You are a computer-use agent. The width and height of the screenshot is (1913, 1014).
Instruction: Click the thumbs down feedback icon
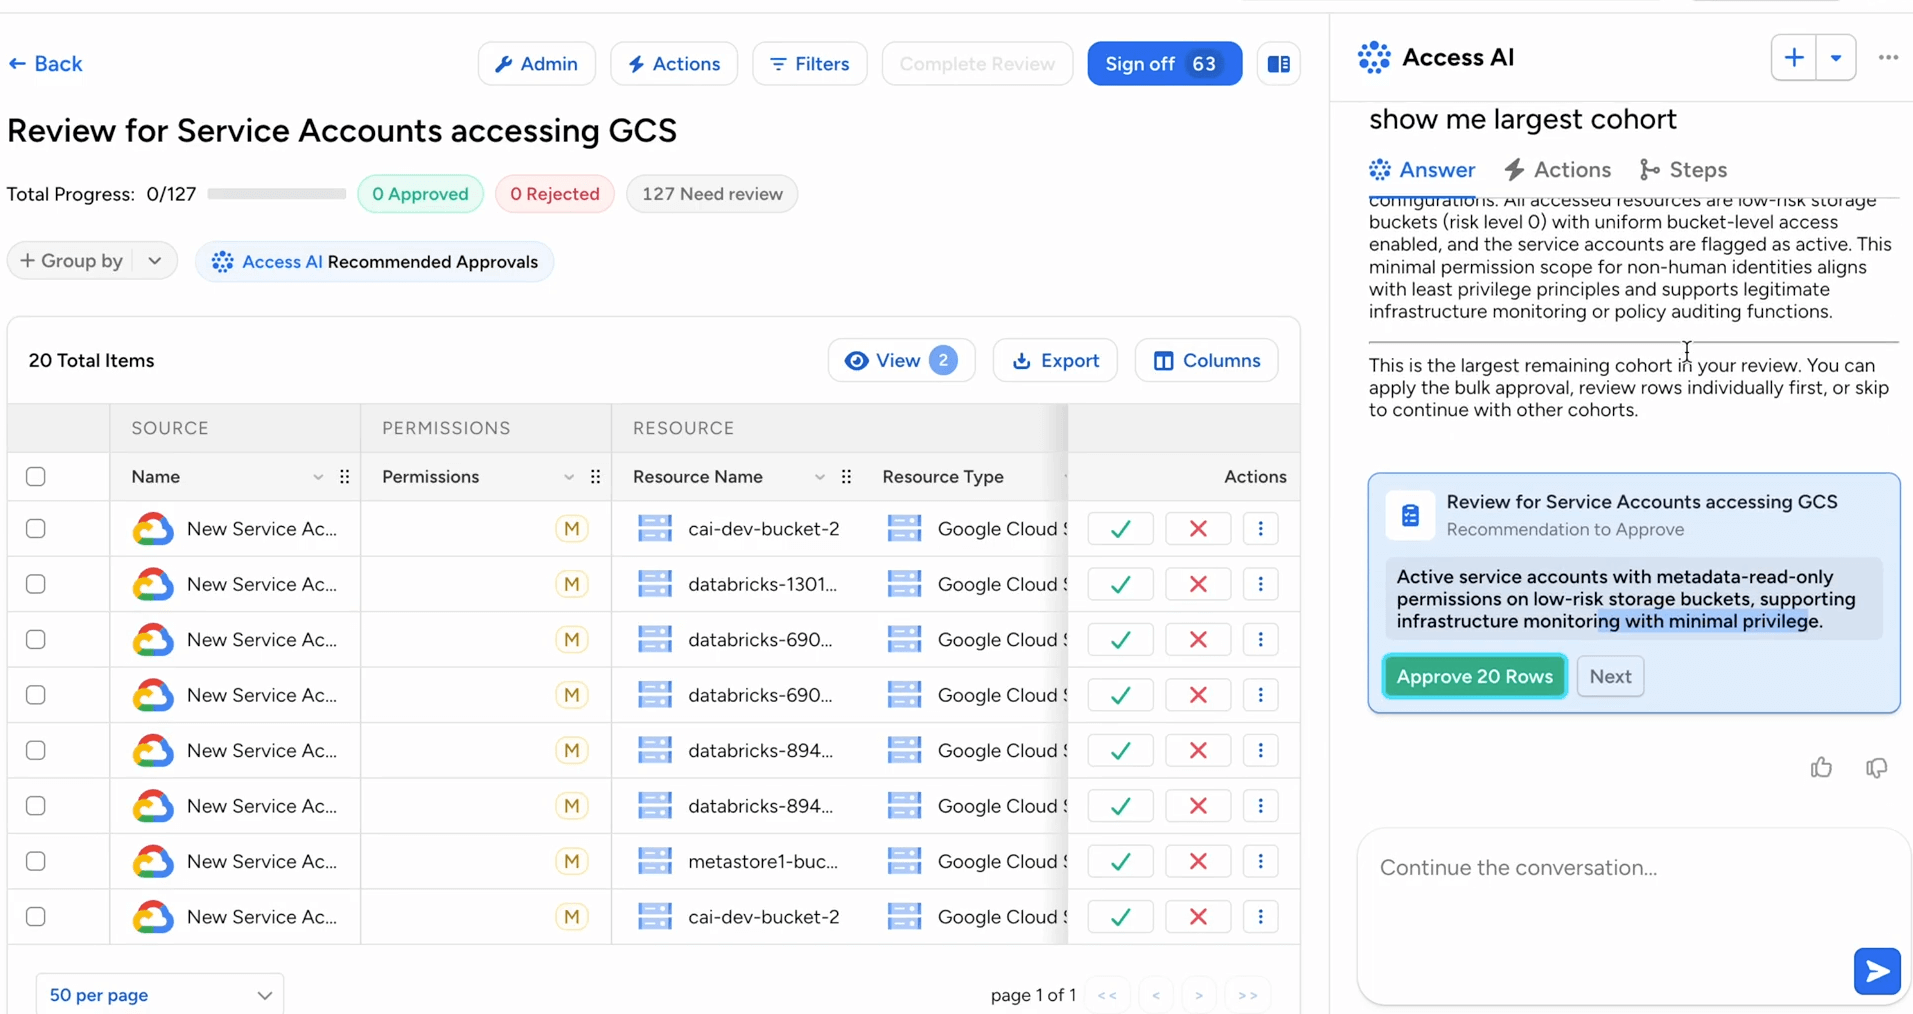tap(1876, 767)
